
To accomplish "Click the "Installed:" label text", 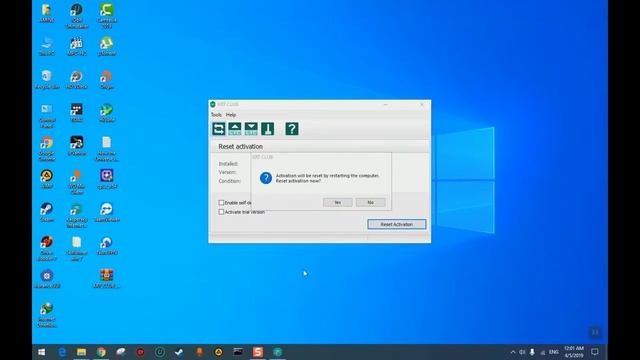I will click(x=229, y=164).
